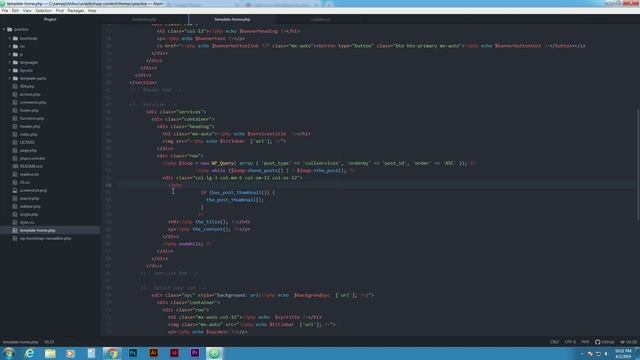The height and width of the screenshot is (360, 640).
Task: Open phpcs.xml.dist from the tree
Action: tap(33, 158)
